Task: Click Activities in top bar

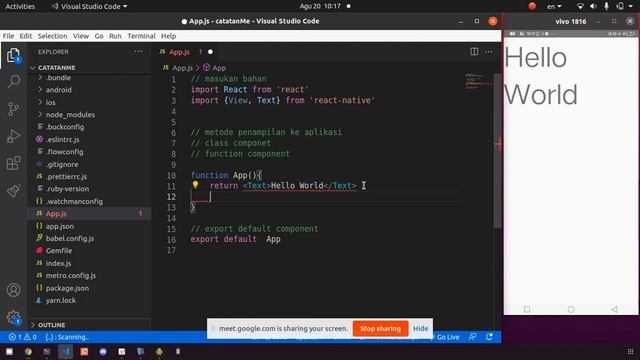Action: coord(20,6)
